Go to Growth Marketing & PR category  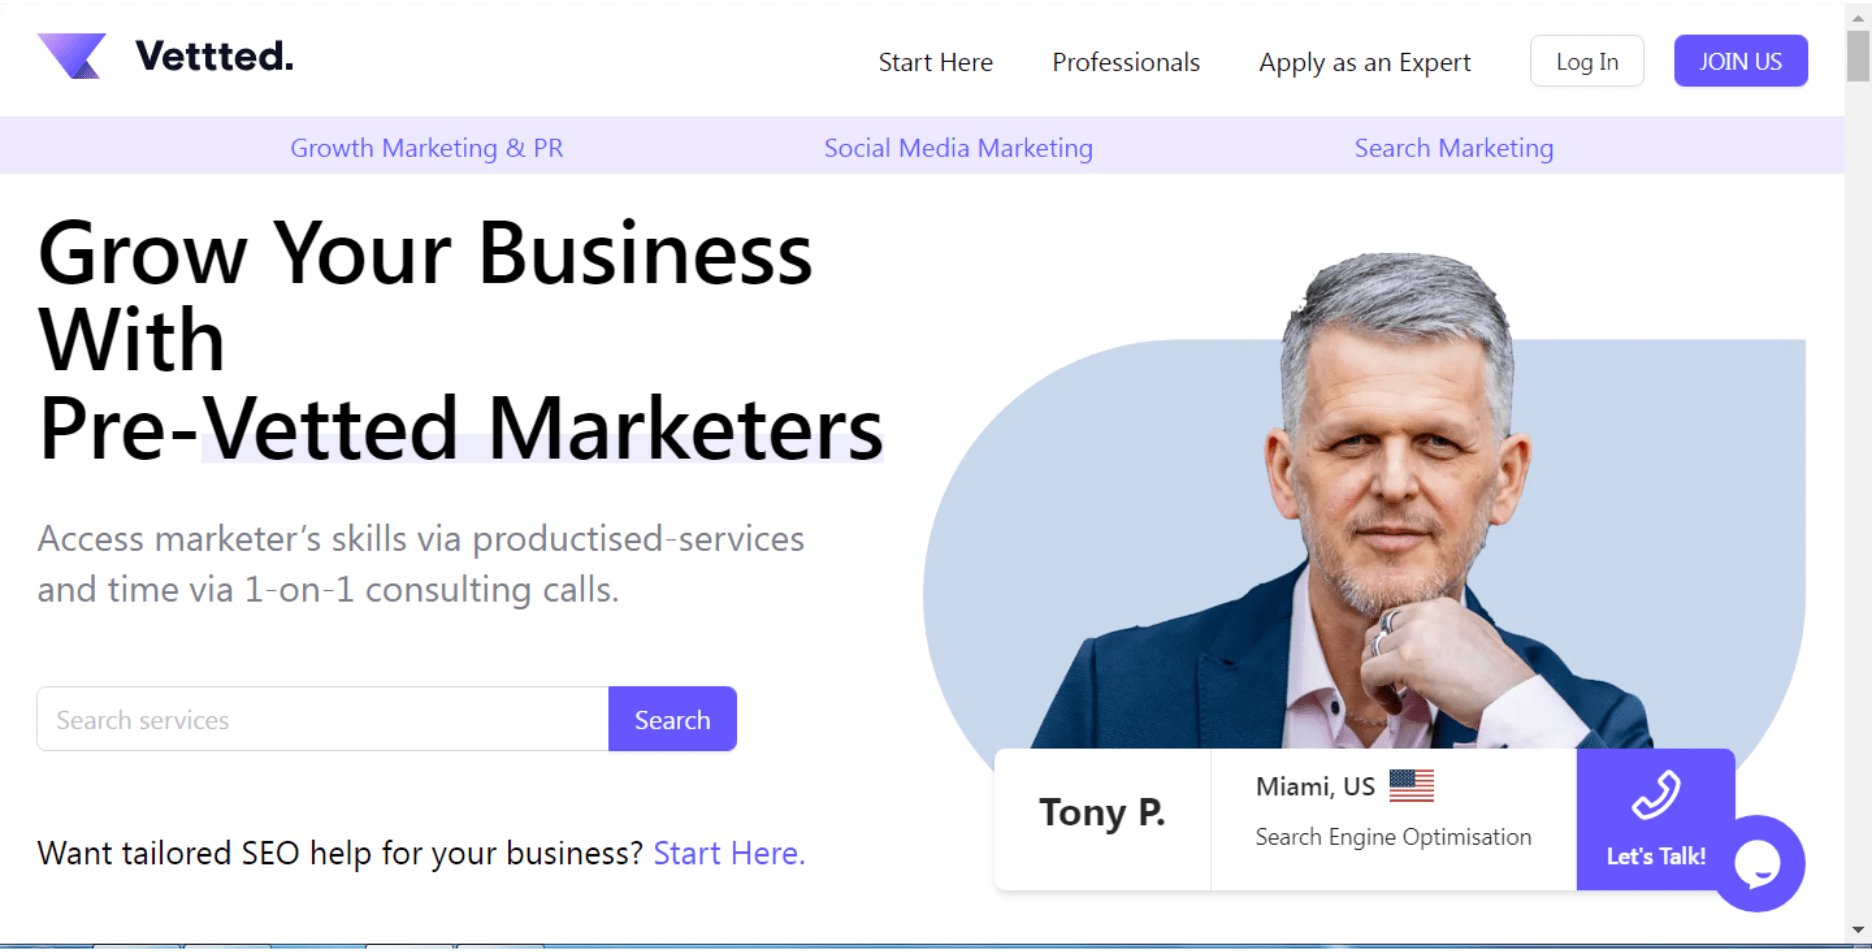click(427, 148)
